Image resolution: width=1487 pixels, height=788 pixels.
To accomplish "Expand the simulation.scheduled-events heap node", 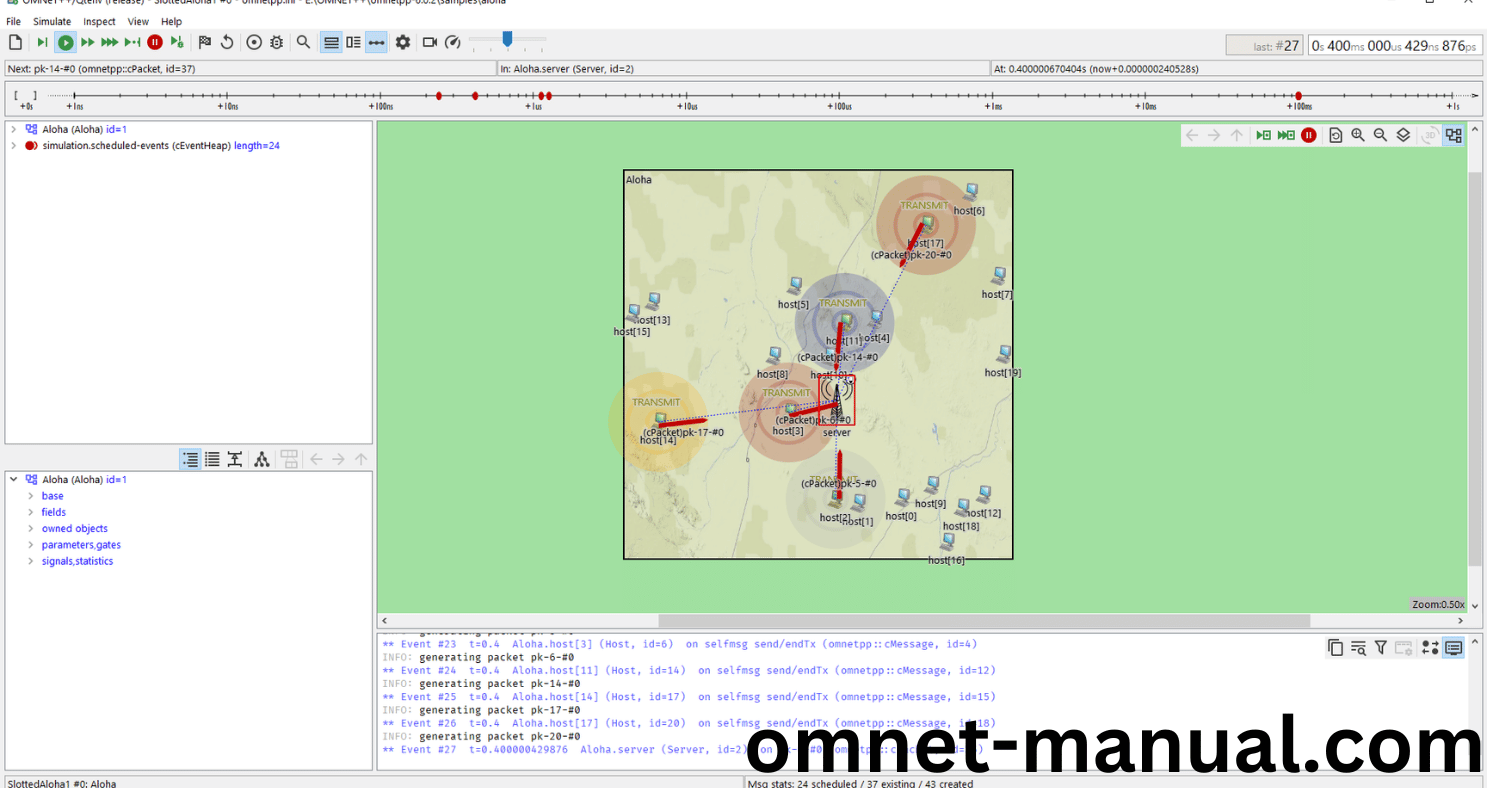I will pyautogui.click(x=16, y=144).
